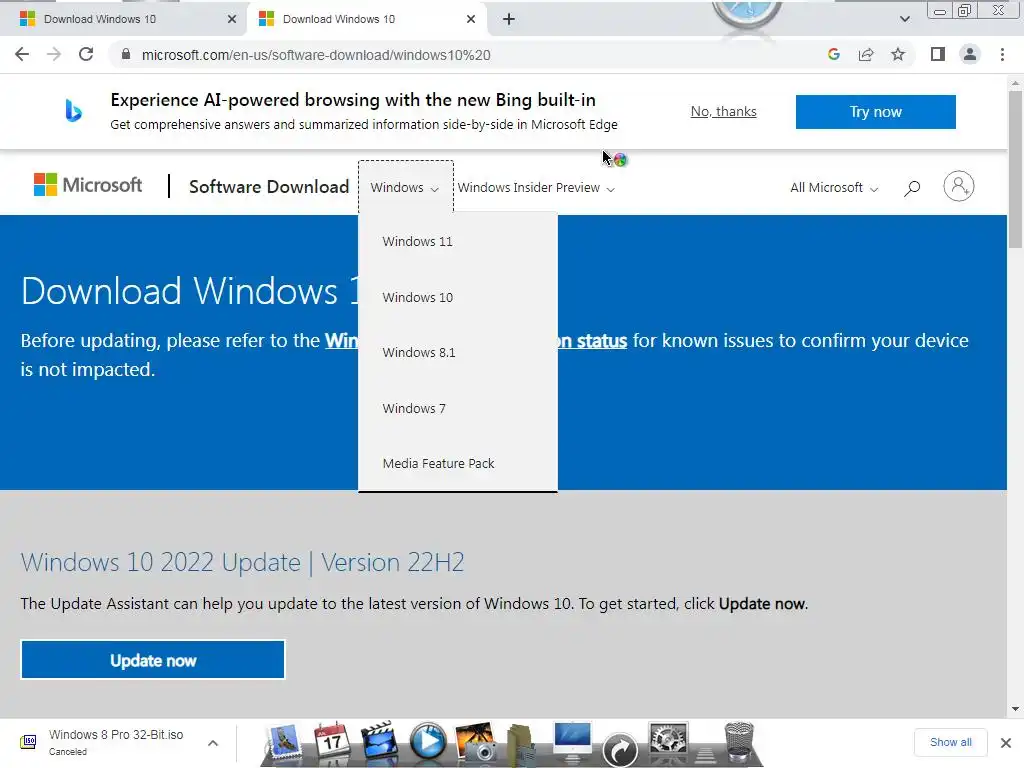
Task: Collapse the Windows dropdown menu
Action: [x=405, y=187]
